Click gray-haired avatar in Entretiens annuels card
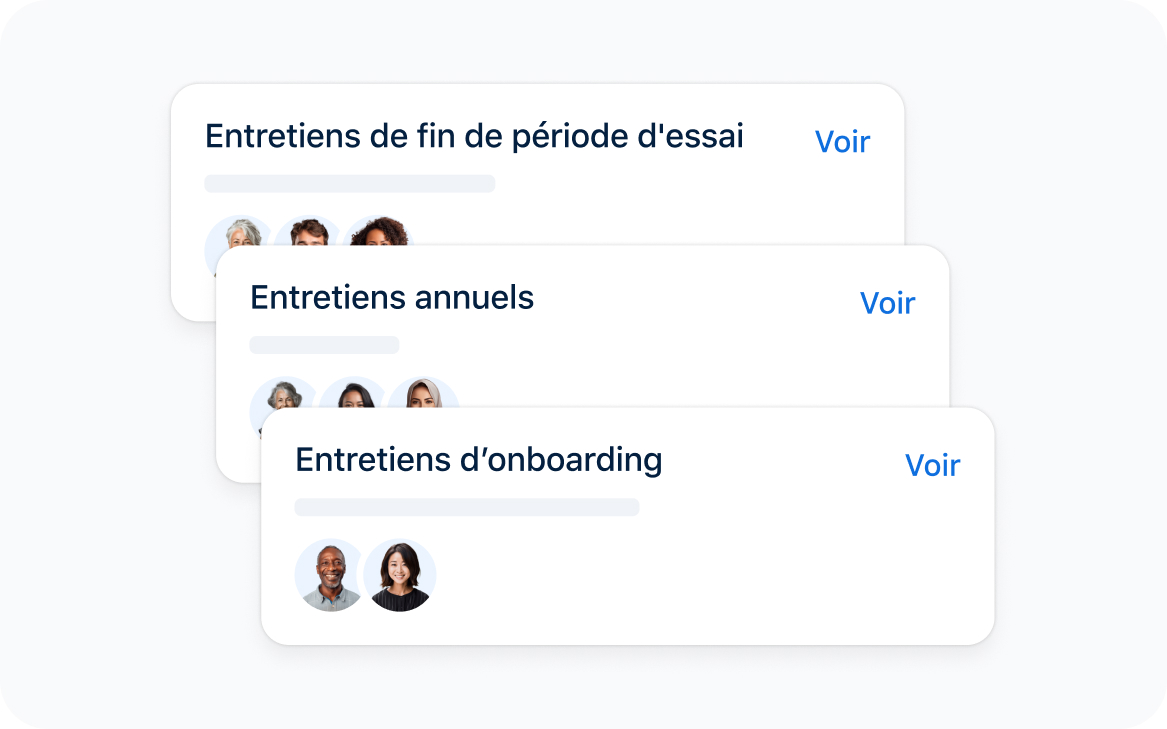Screen dimensions: 1167x729 (x=283, y=393)
